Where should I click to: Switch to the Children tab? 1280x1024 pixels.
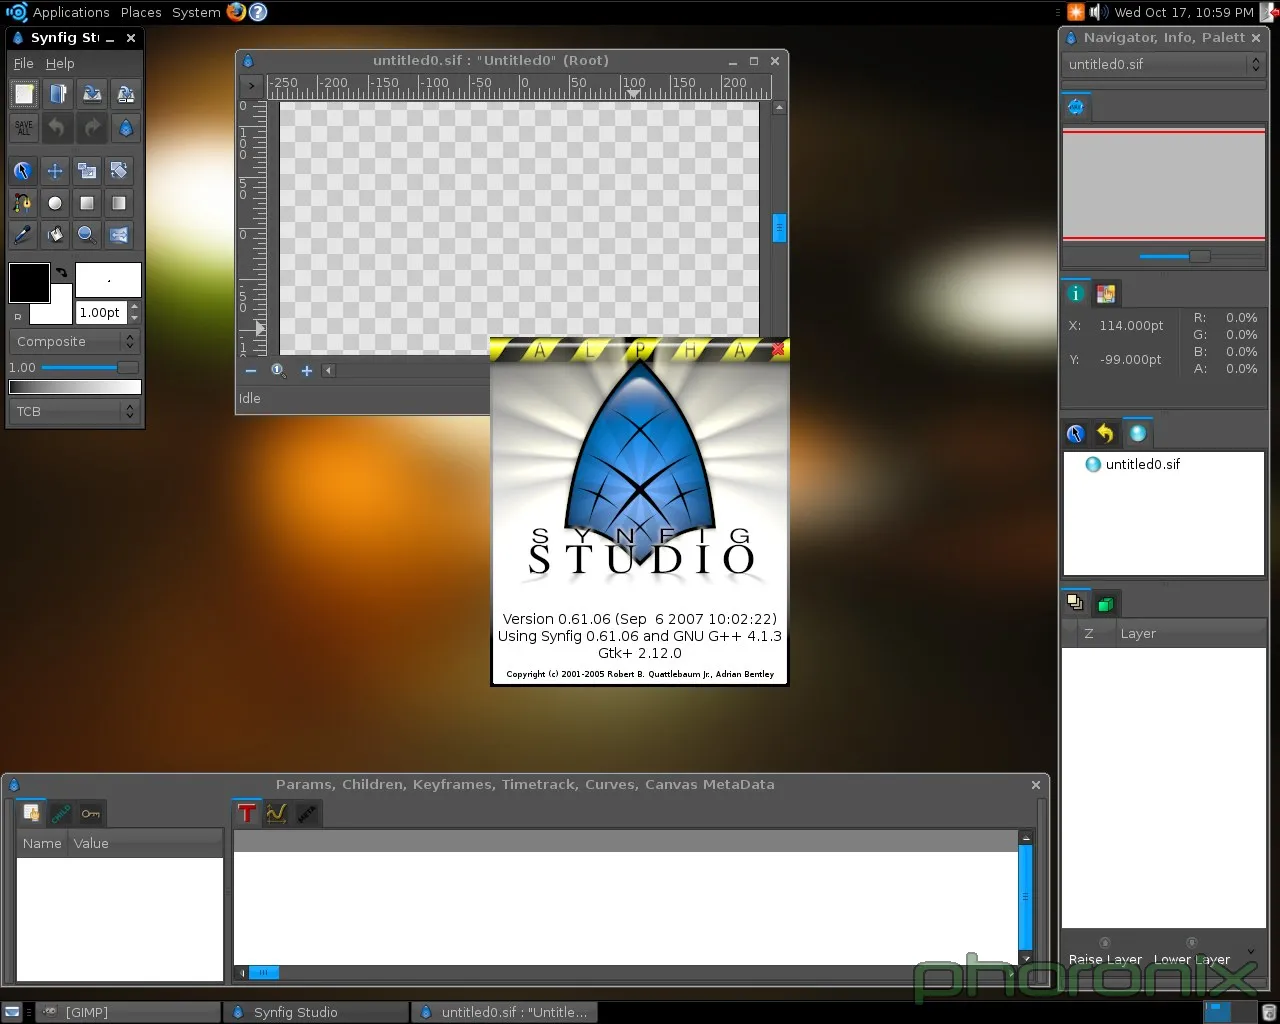(x=61, y=813)
